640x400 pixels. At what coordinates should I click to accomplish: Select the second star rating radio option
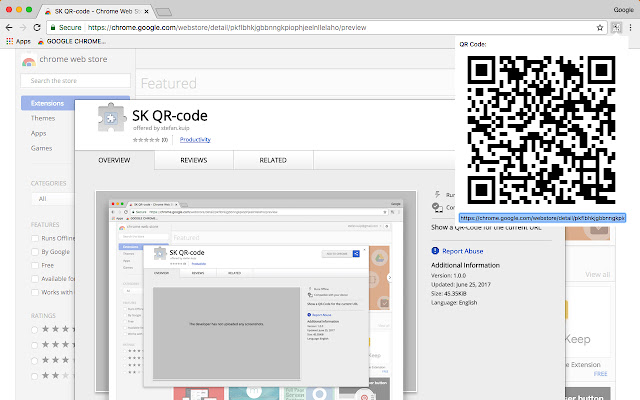(x=35, y=345)
